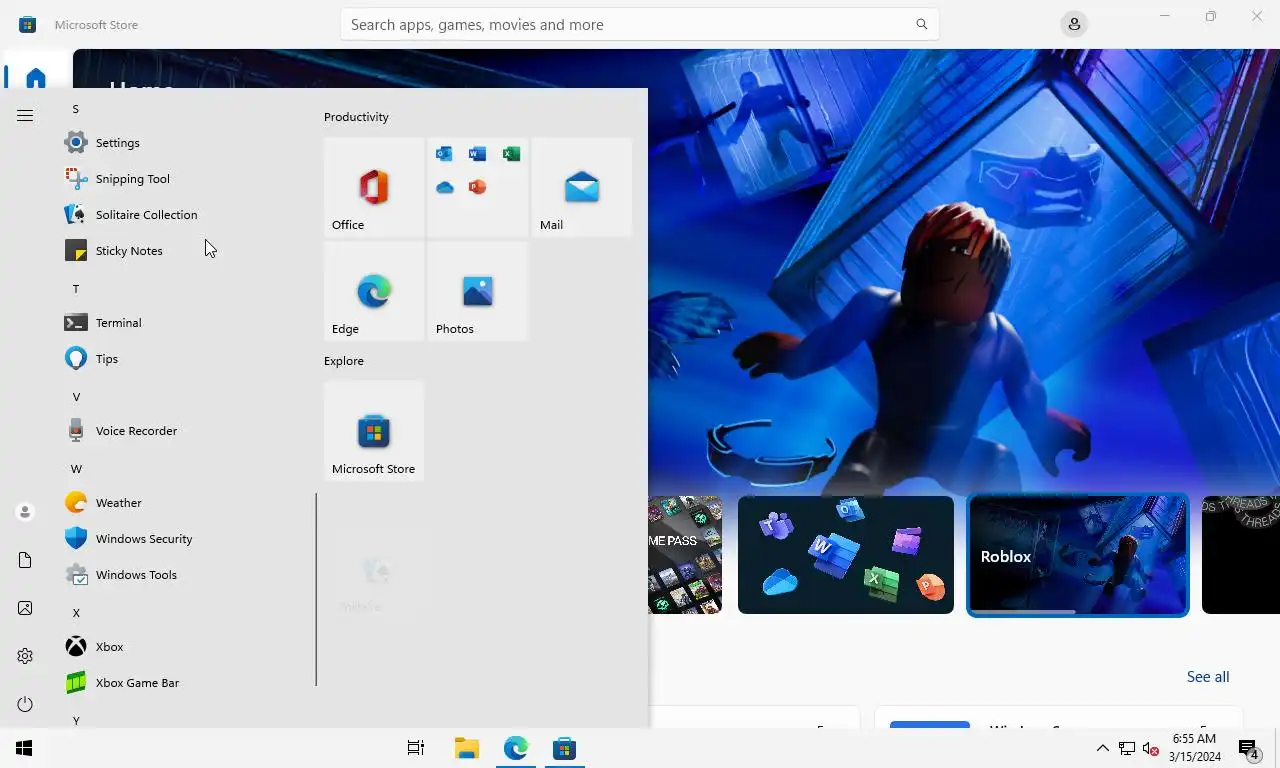Expand the Start menu hamburger button
Viewport: 1280px width, 768px height.
[x=25, y=116]
